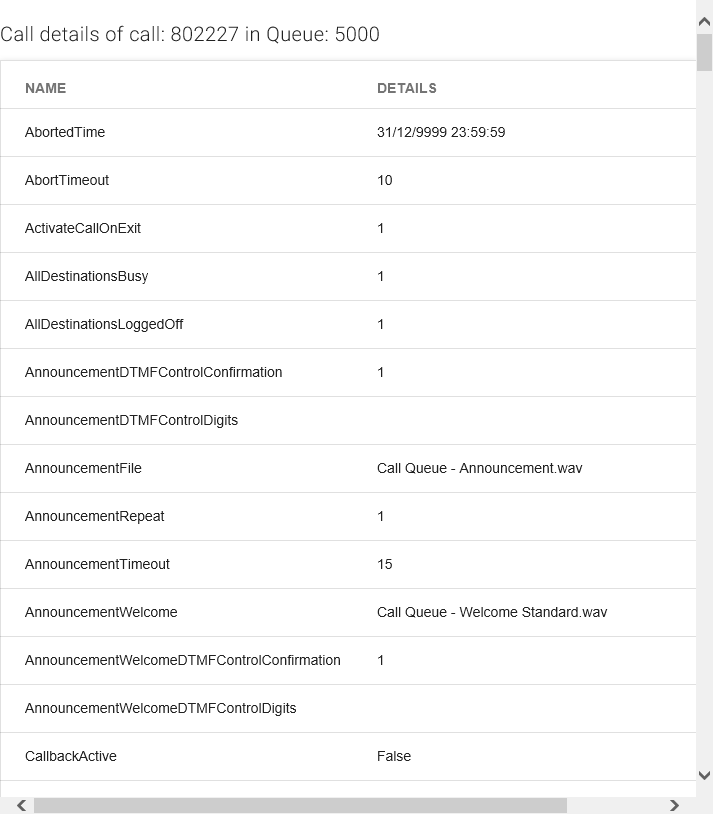
Task: Click the DETAILS column header
Action: click(406, 88)
